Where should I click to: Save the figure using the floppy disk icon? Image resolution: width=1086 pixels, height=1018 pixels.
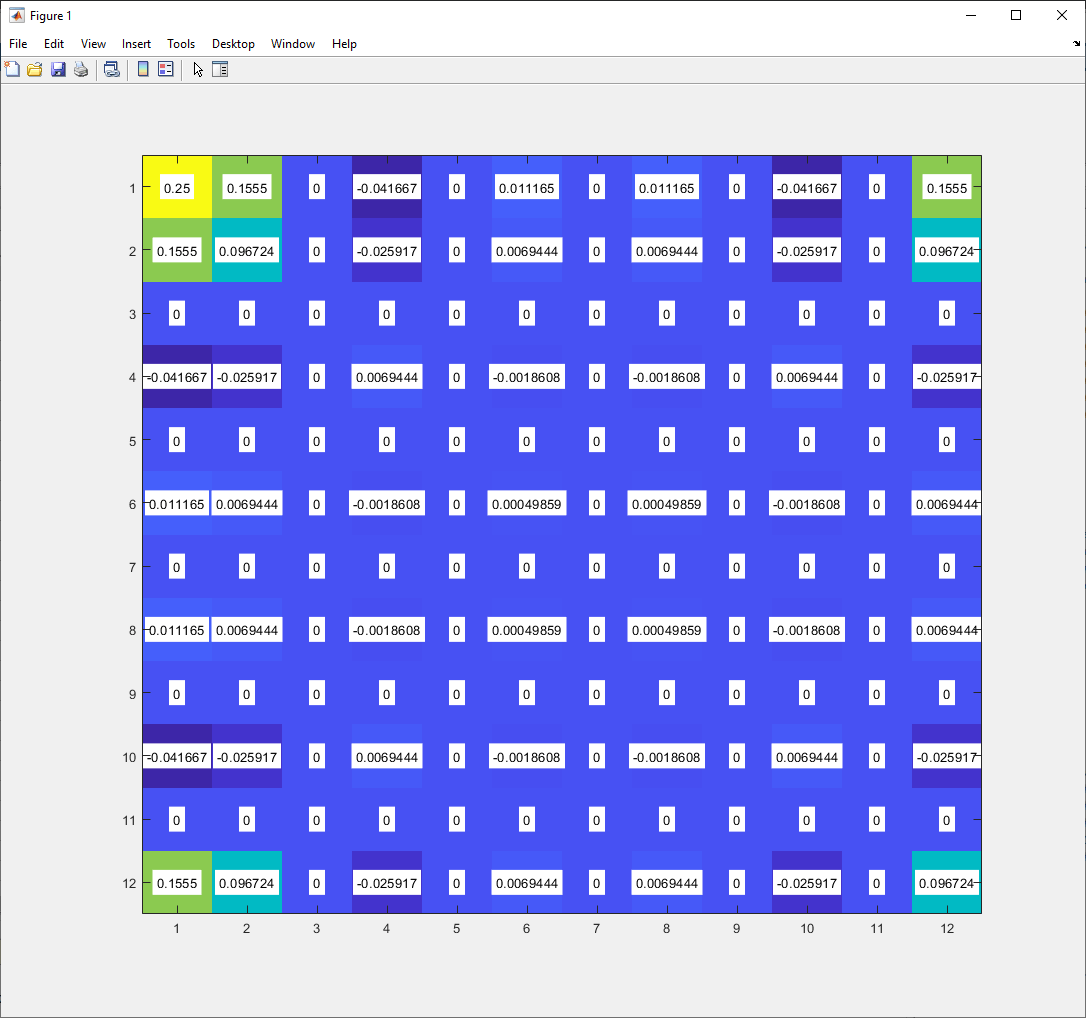[x=58, y=69]
